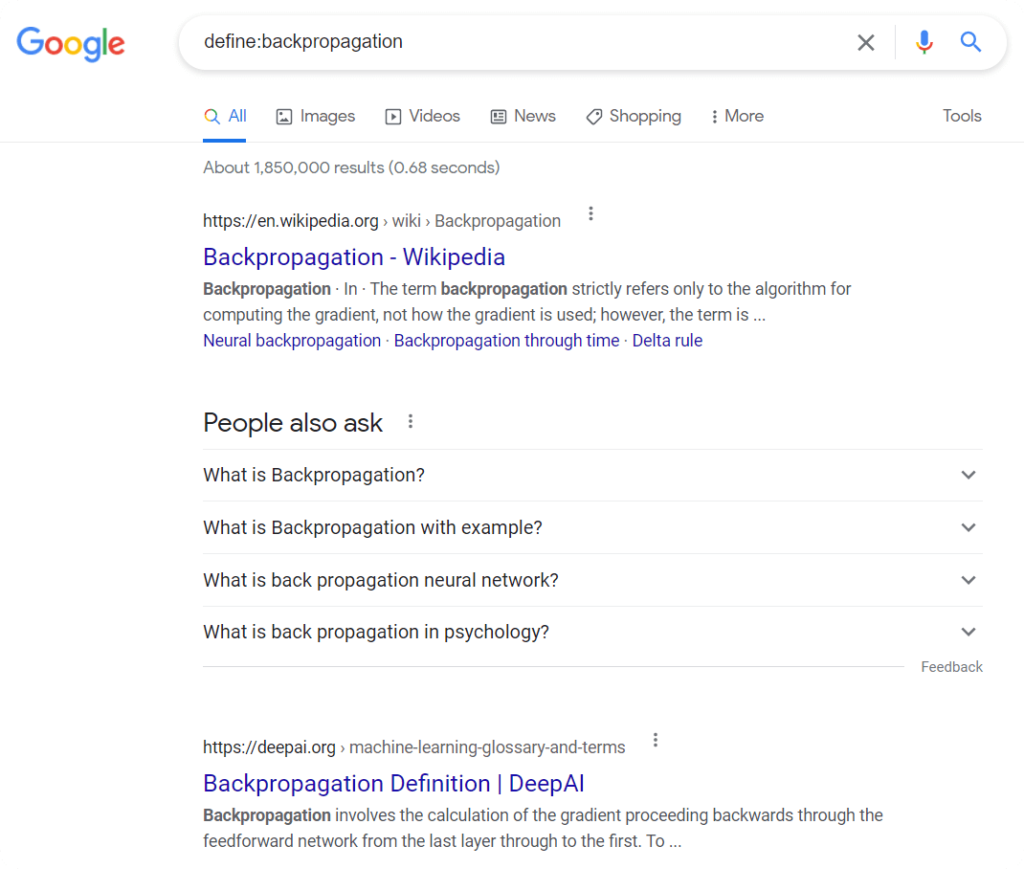The height and width of the screenshot is (869, 1024).
Task: Expand 'What is back propagation in psychology?'
Action: click(592, 632)
